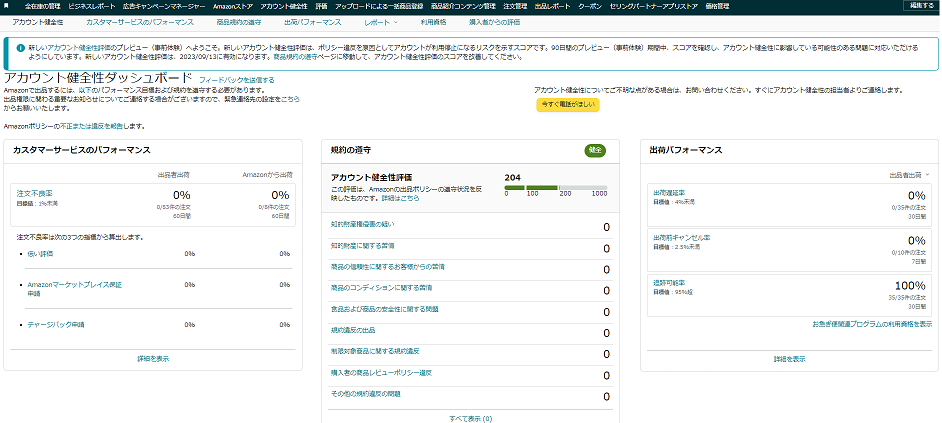Click the account health score progress bar
This screenshot has width=942, height=423.
click(x=556, y=187)
